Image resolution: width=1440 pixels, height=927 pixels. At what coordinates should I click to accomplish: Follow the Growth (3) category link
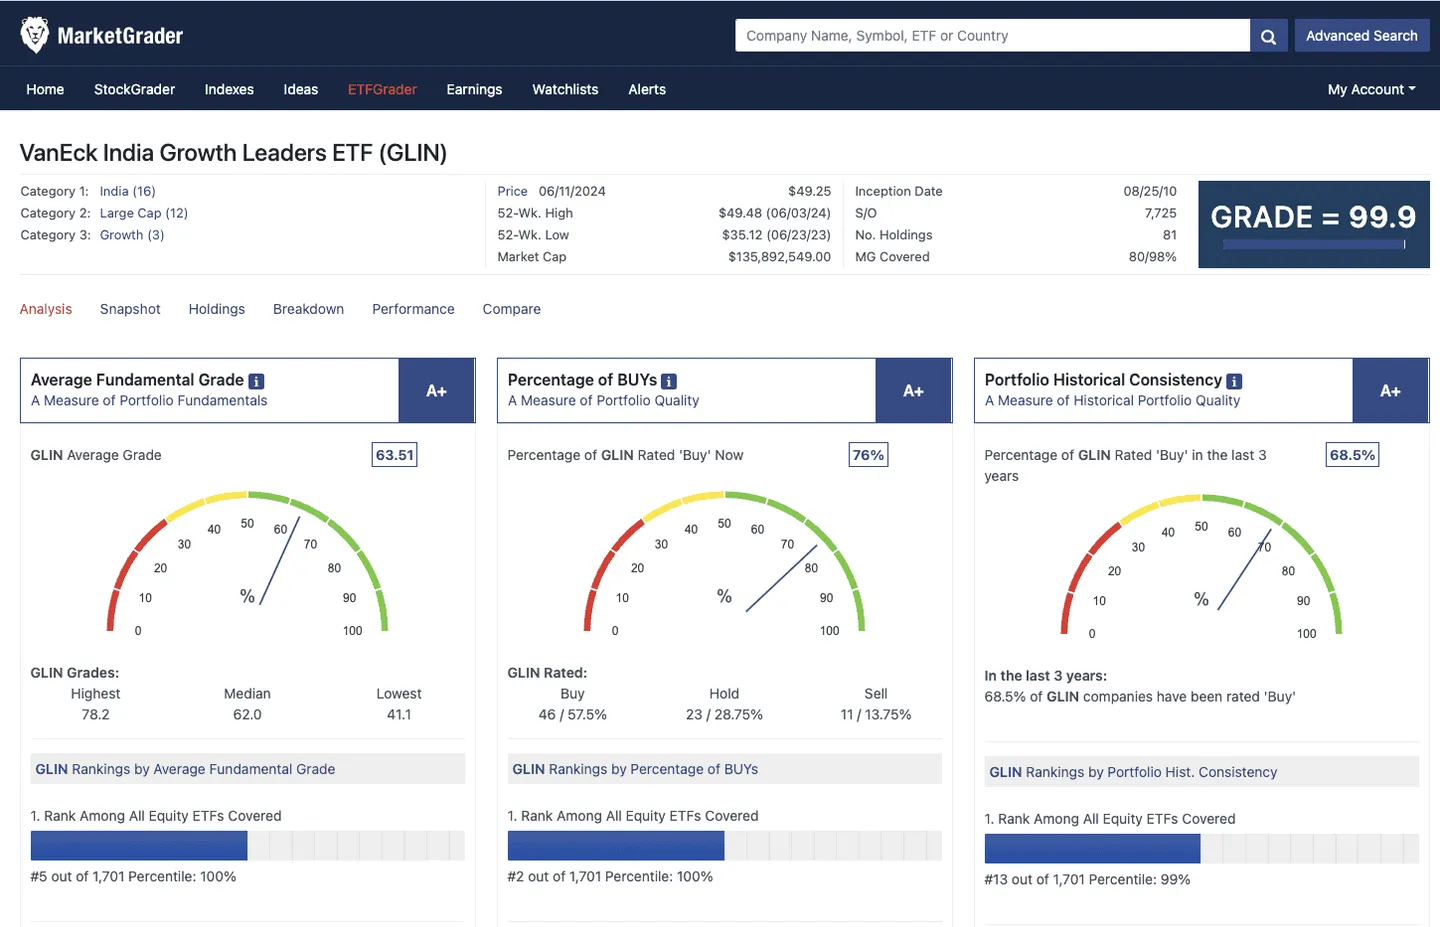tap(132, 235)
